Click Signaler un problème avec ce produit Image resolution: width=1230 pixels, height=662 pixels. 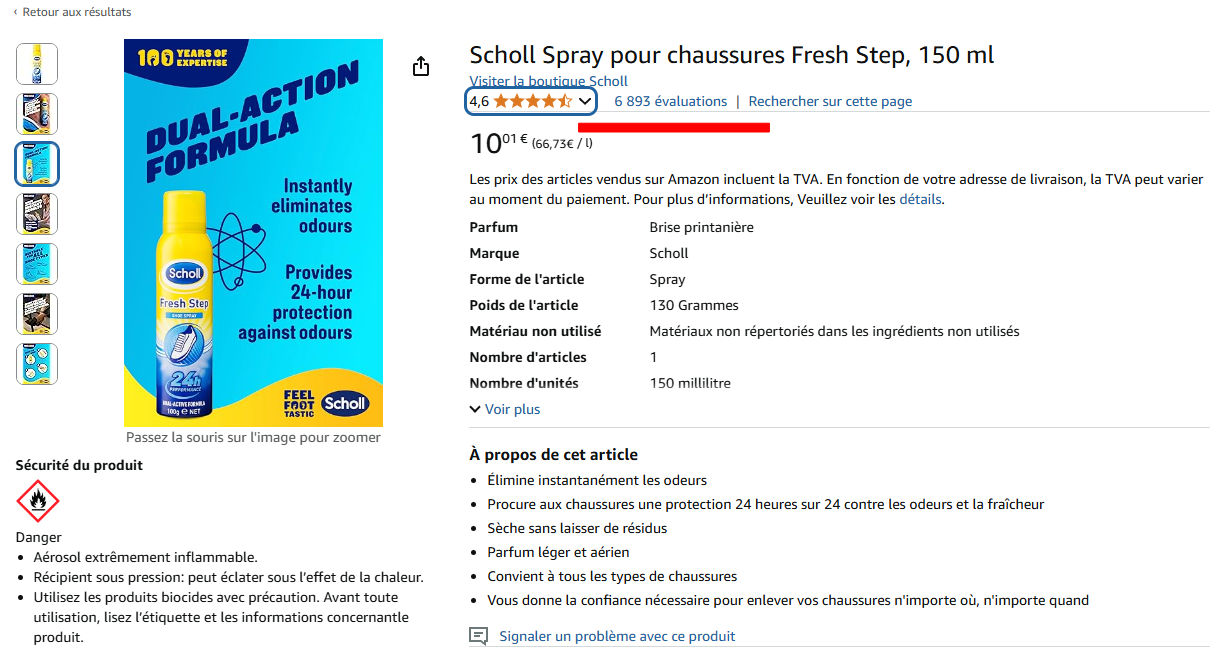click(617, 636)
